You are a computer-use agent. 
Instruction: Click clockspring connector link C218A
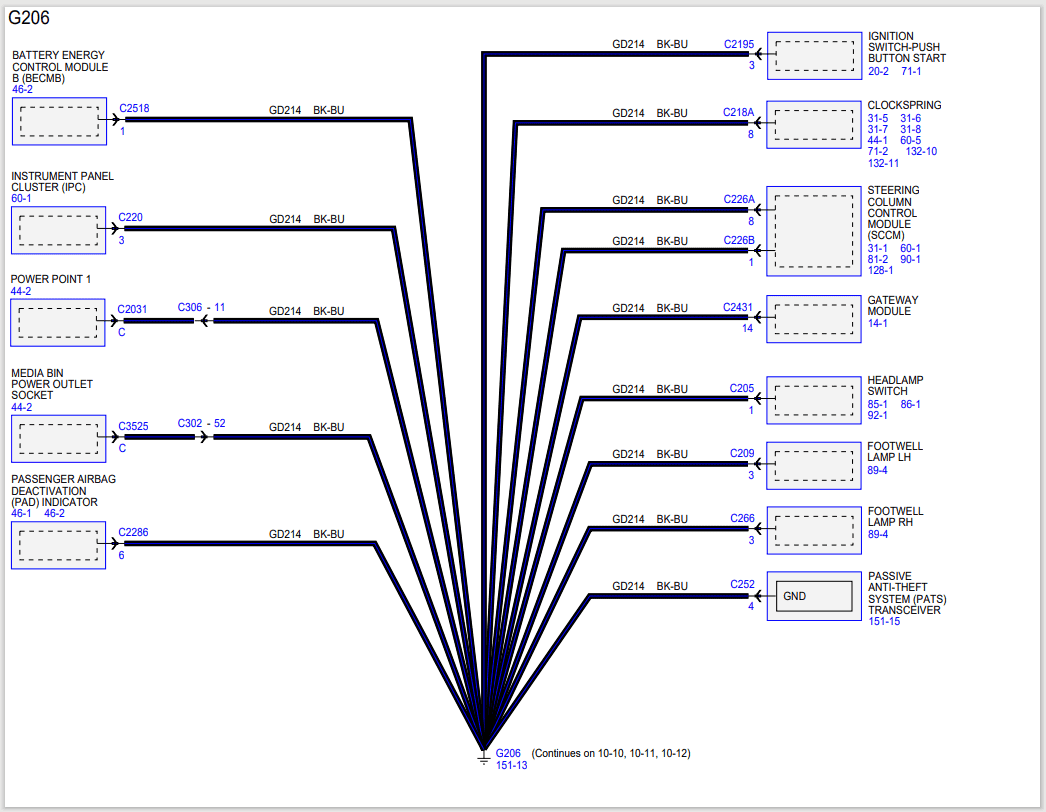pos(738,113)
